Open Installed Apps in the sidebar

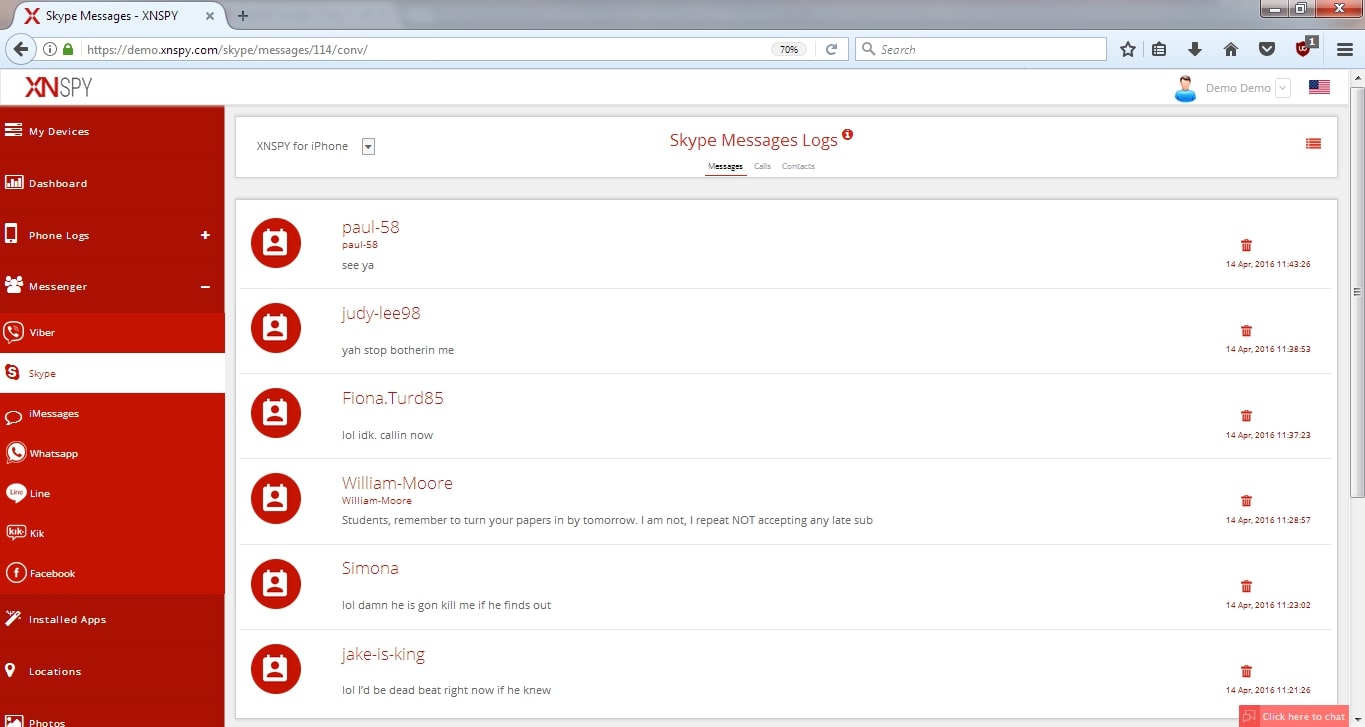(x=112, y=619)
